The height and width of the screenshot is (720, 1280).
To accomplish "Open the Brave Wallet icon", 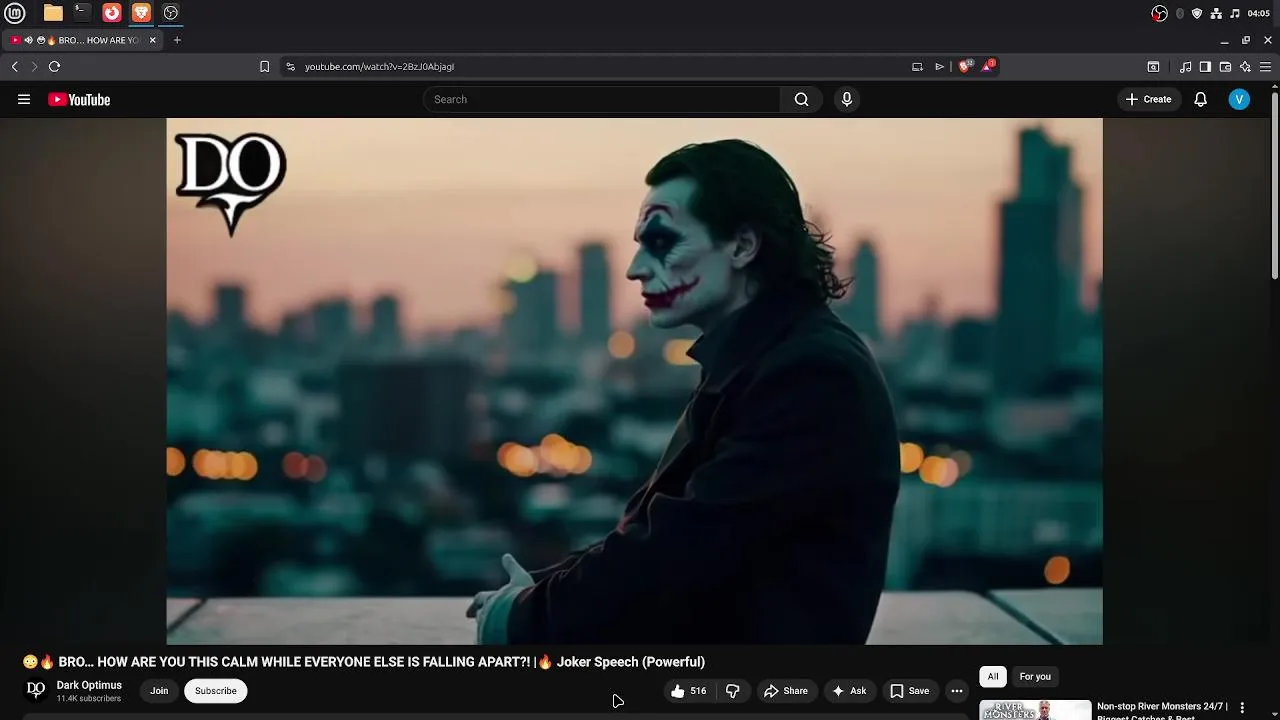I will click(x=1226, y=66).
